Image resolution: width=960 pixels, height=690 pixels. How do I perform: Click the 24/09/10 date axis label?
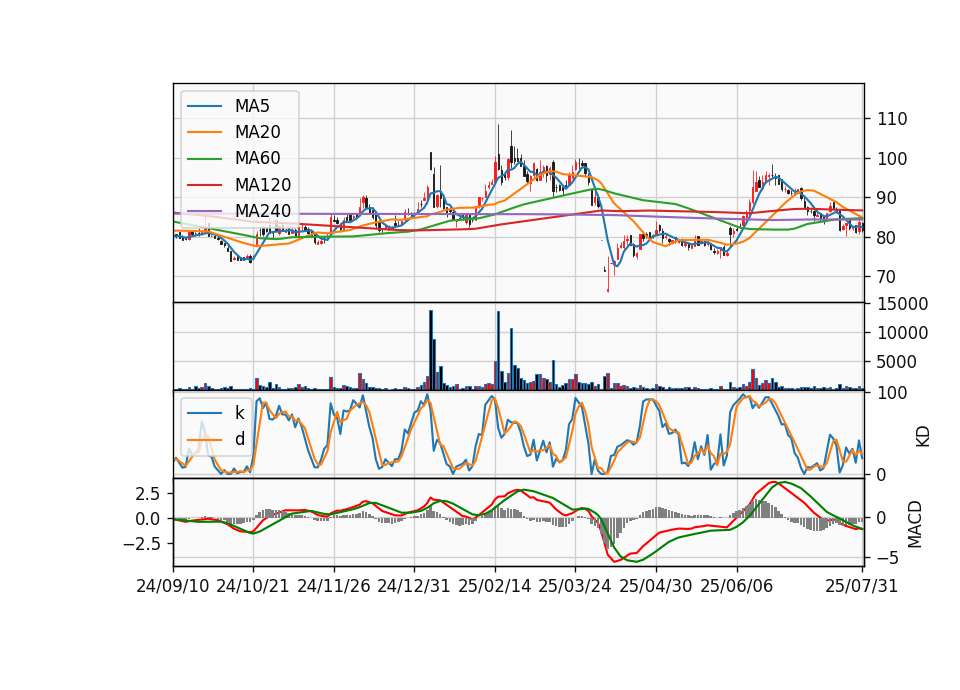click(173, 586)
